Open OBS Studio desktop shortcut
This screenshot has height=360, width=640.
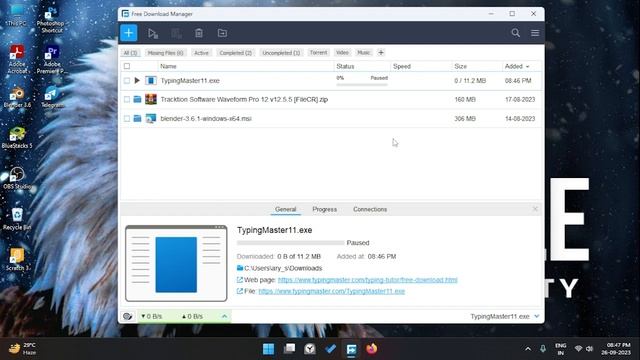click(17, 178)
